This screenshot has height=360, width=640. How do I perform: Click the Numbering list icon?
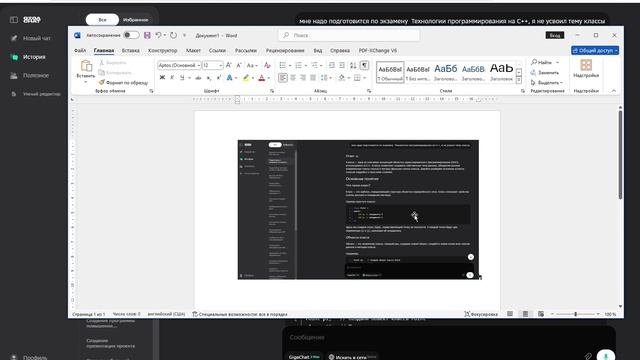click(x=298, y=65)
